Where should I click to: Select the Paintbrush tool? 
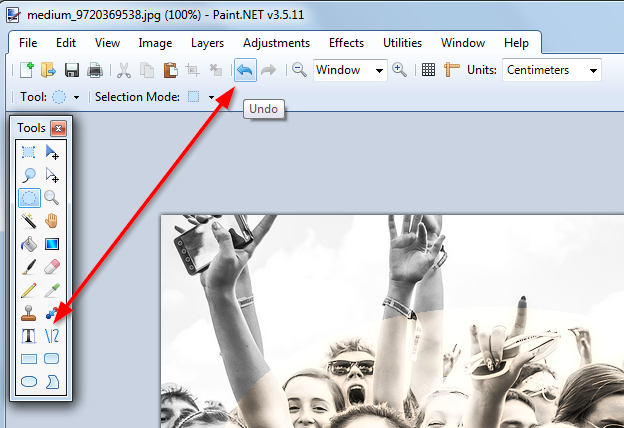point(29,267)
